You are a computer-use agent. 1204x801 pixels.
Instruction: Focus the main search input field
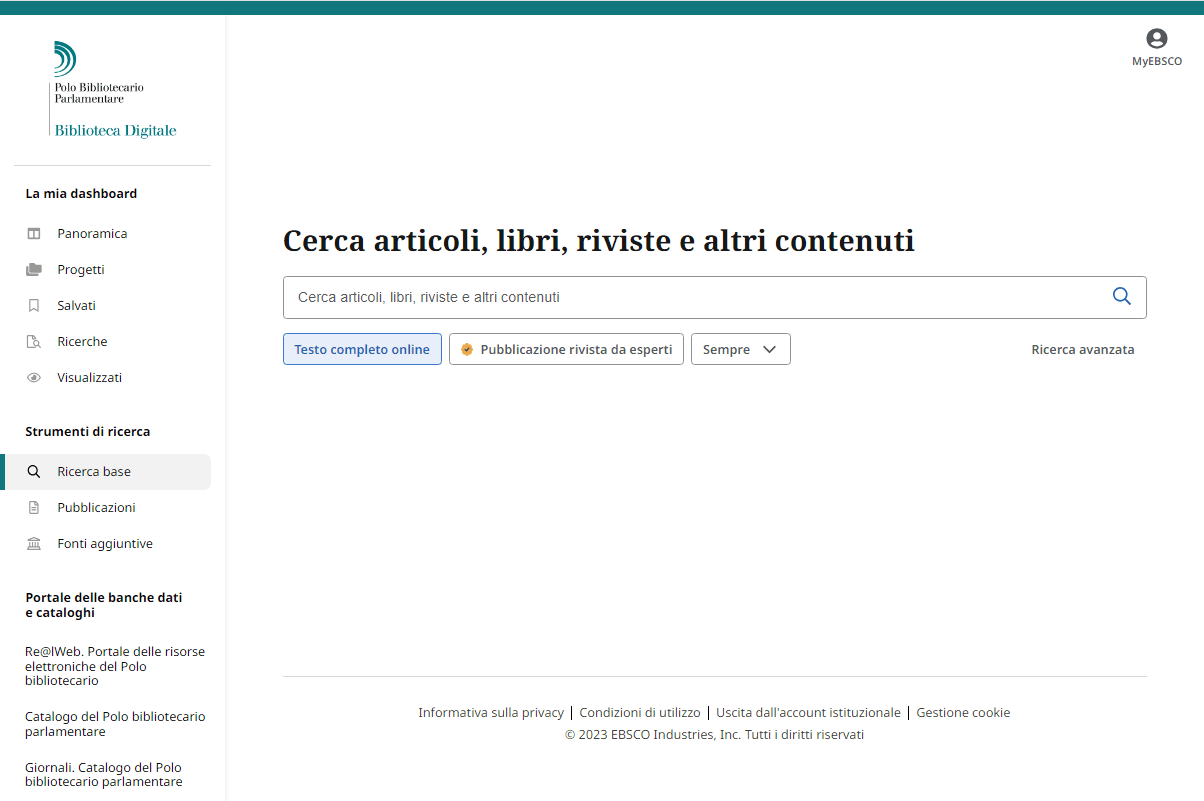(x=690, y=297)
